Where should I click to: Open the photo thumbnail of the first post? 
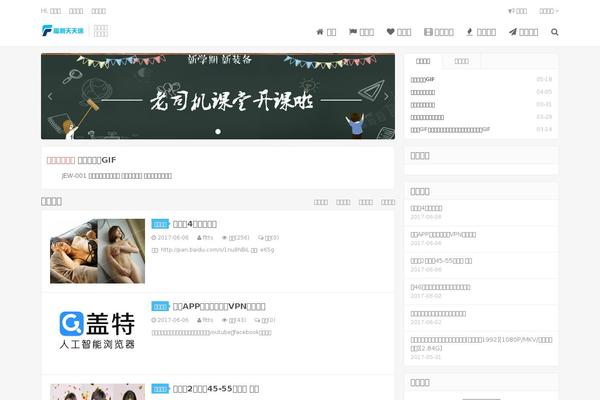point(97,251)
